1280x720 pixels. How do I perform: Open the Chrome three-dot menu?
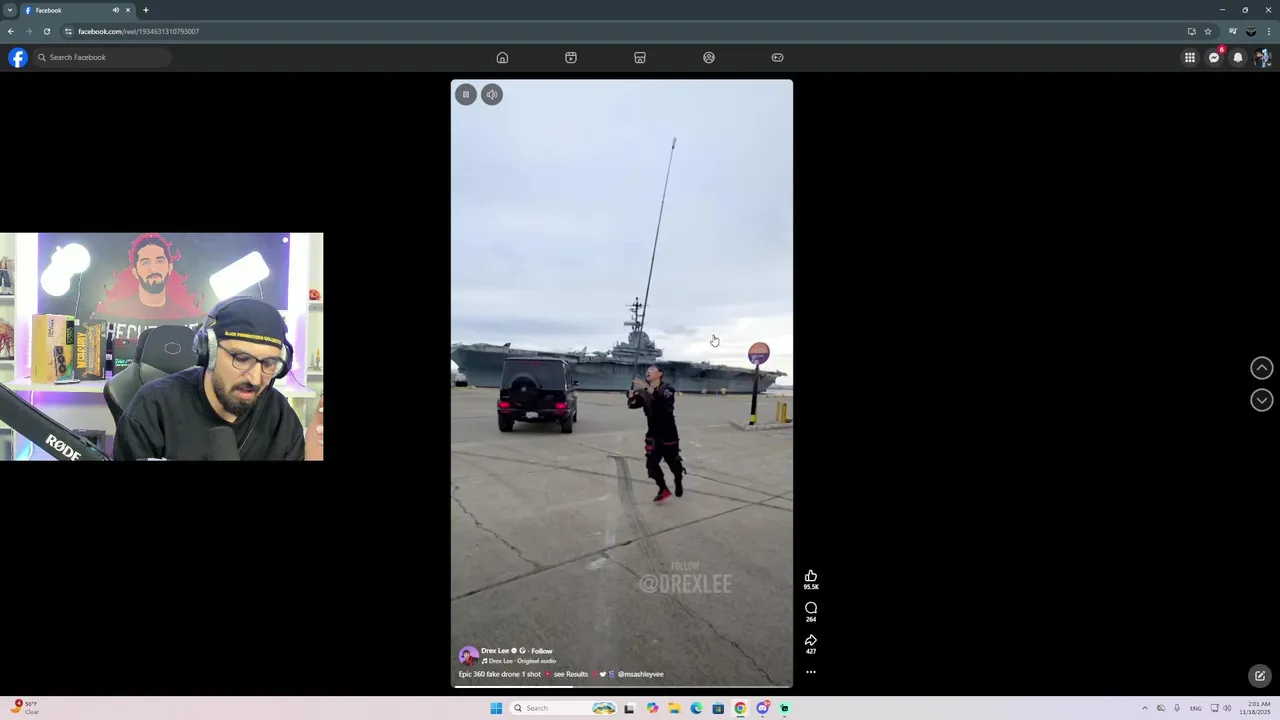click(1269, 31)
